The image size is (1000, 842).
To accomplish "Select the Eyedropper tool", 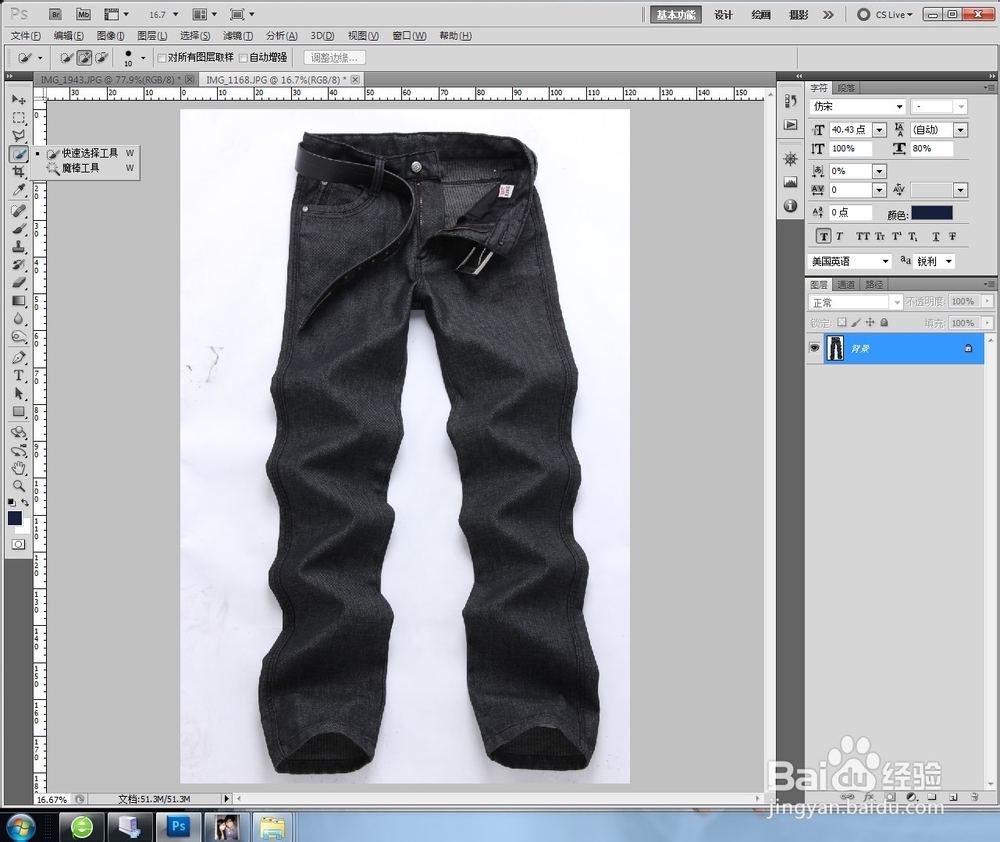I will coord(18,190).
